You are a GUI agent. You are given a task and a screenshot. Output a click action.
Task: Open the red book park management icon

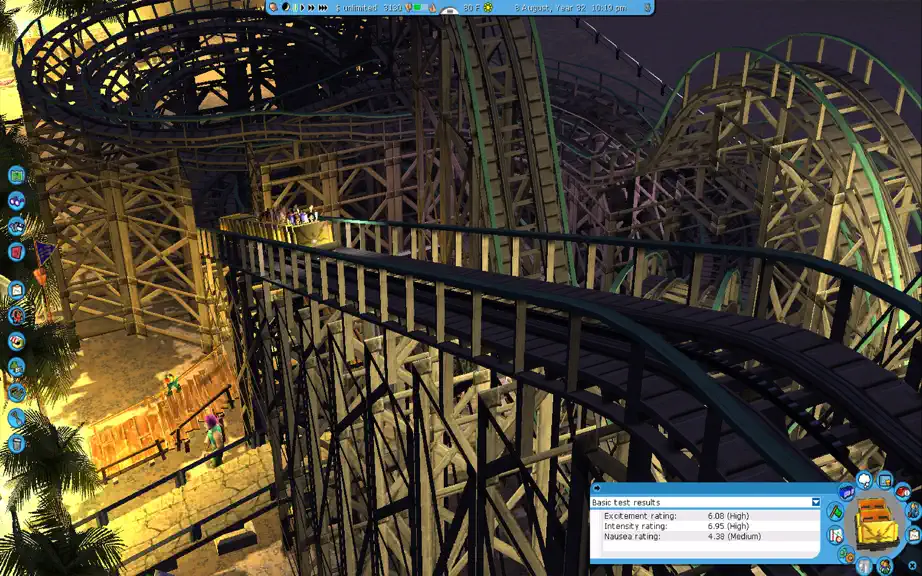16,252
